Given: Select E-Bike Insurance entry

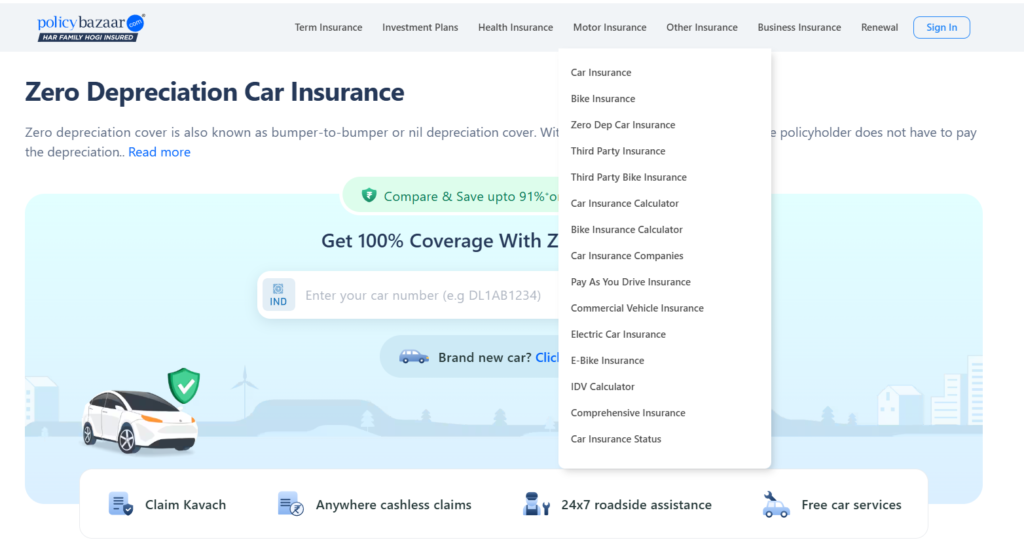Looking at the screenshot, I should [x=607, y=360].
